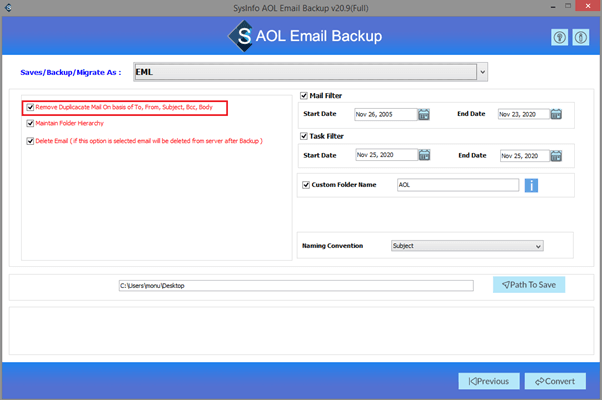Screen dimensions: 602x400
Task: Click the second icon in the header's top-right corner
Action: click(x=580, y=38)
